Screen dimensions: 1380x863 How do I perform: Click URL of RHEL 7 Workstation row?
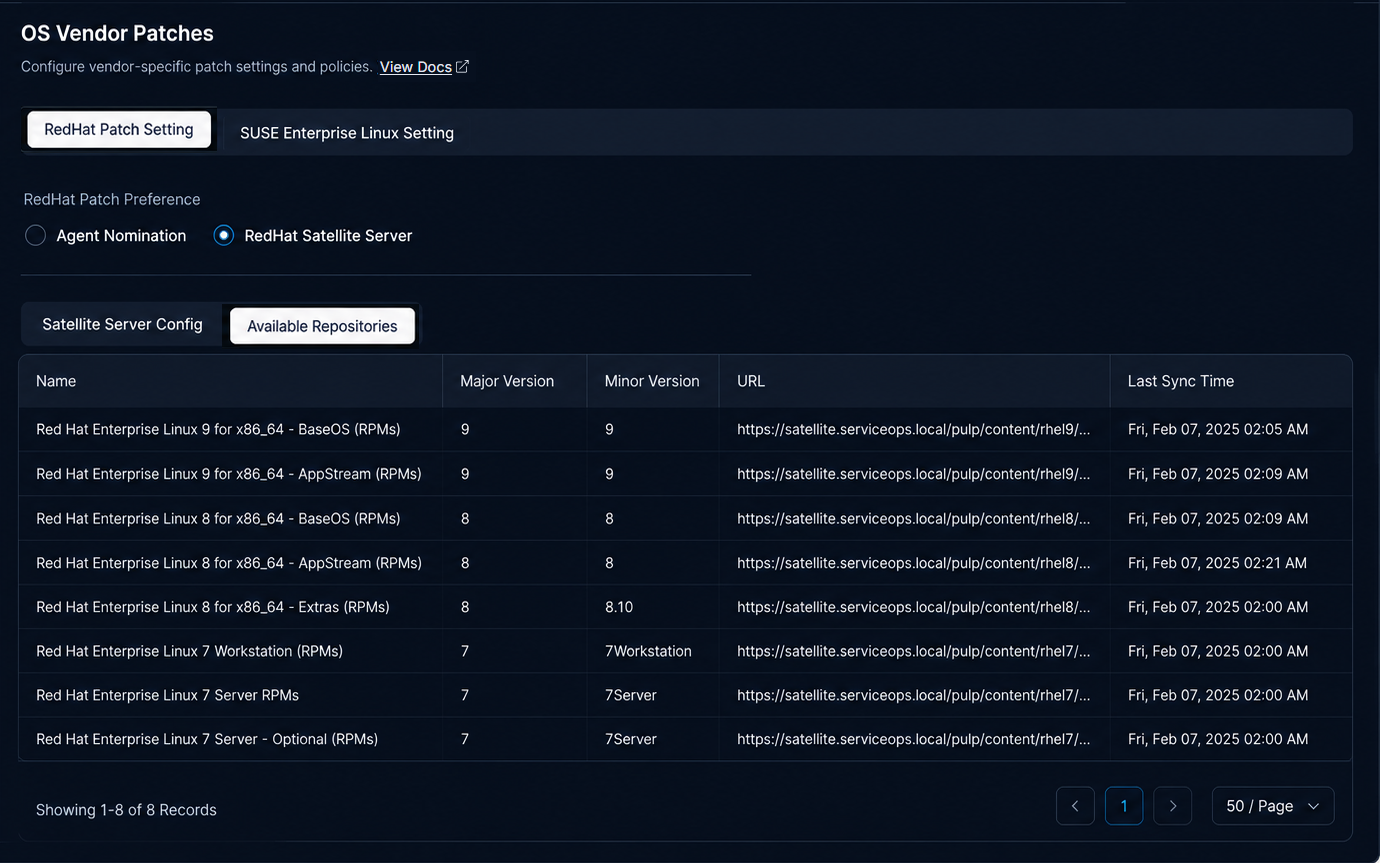pyautogui.click(x=914, y=651)
